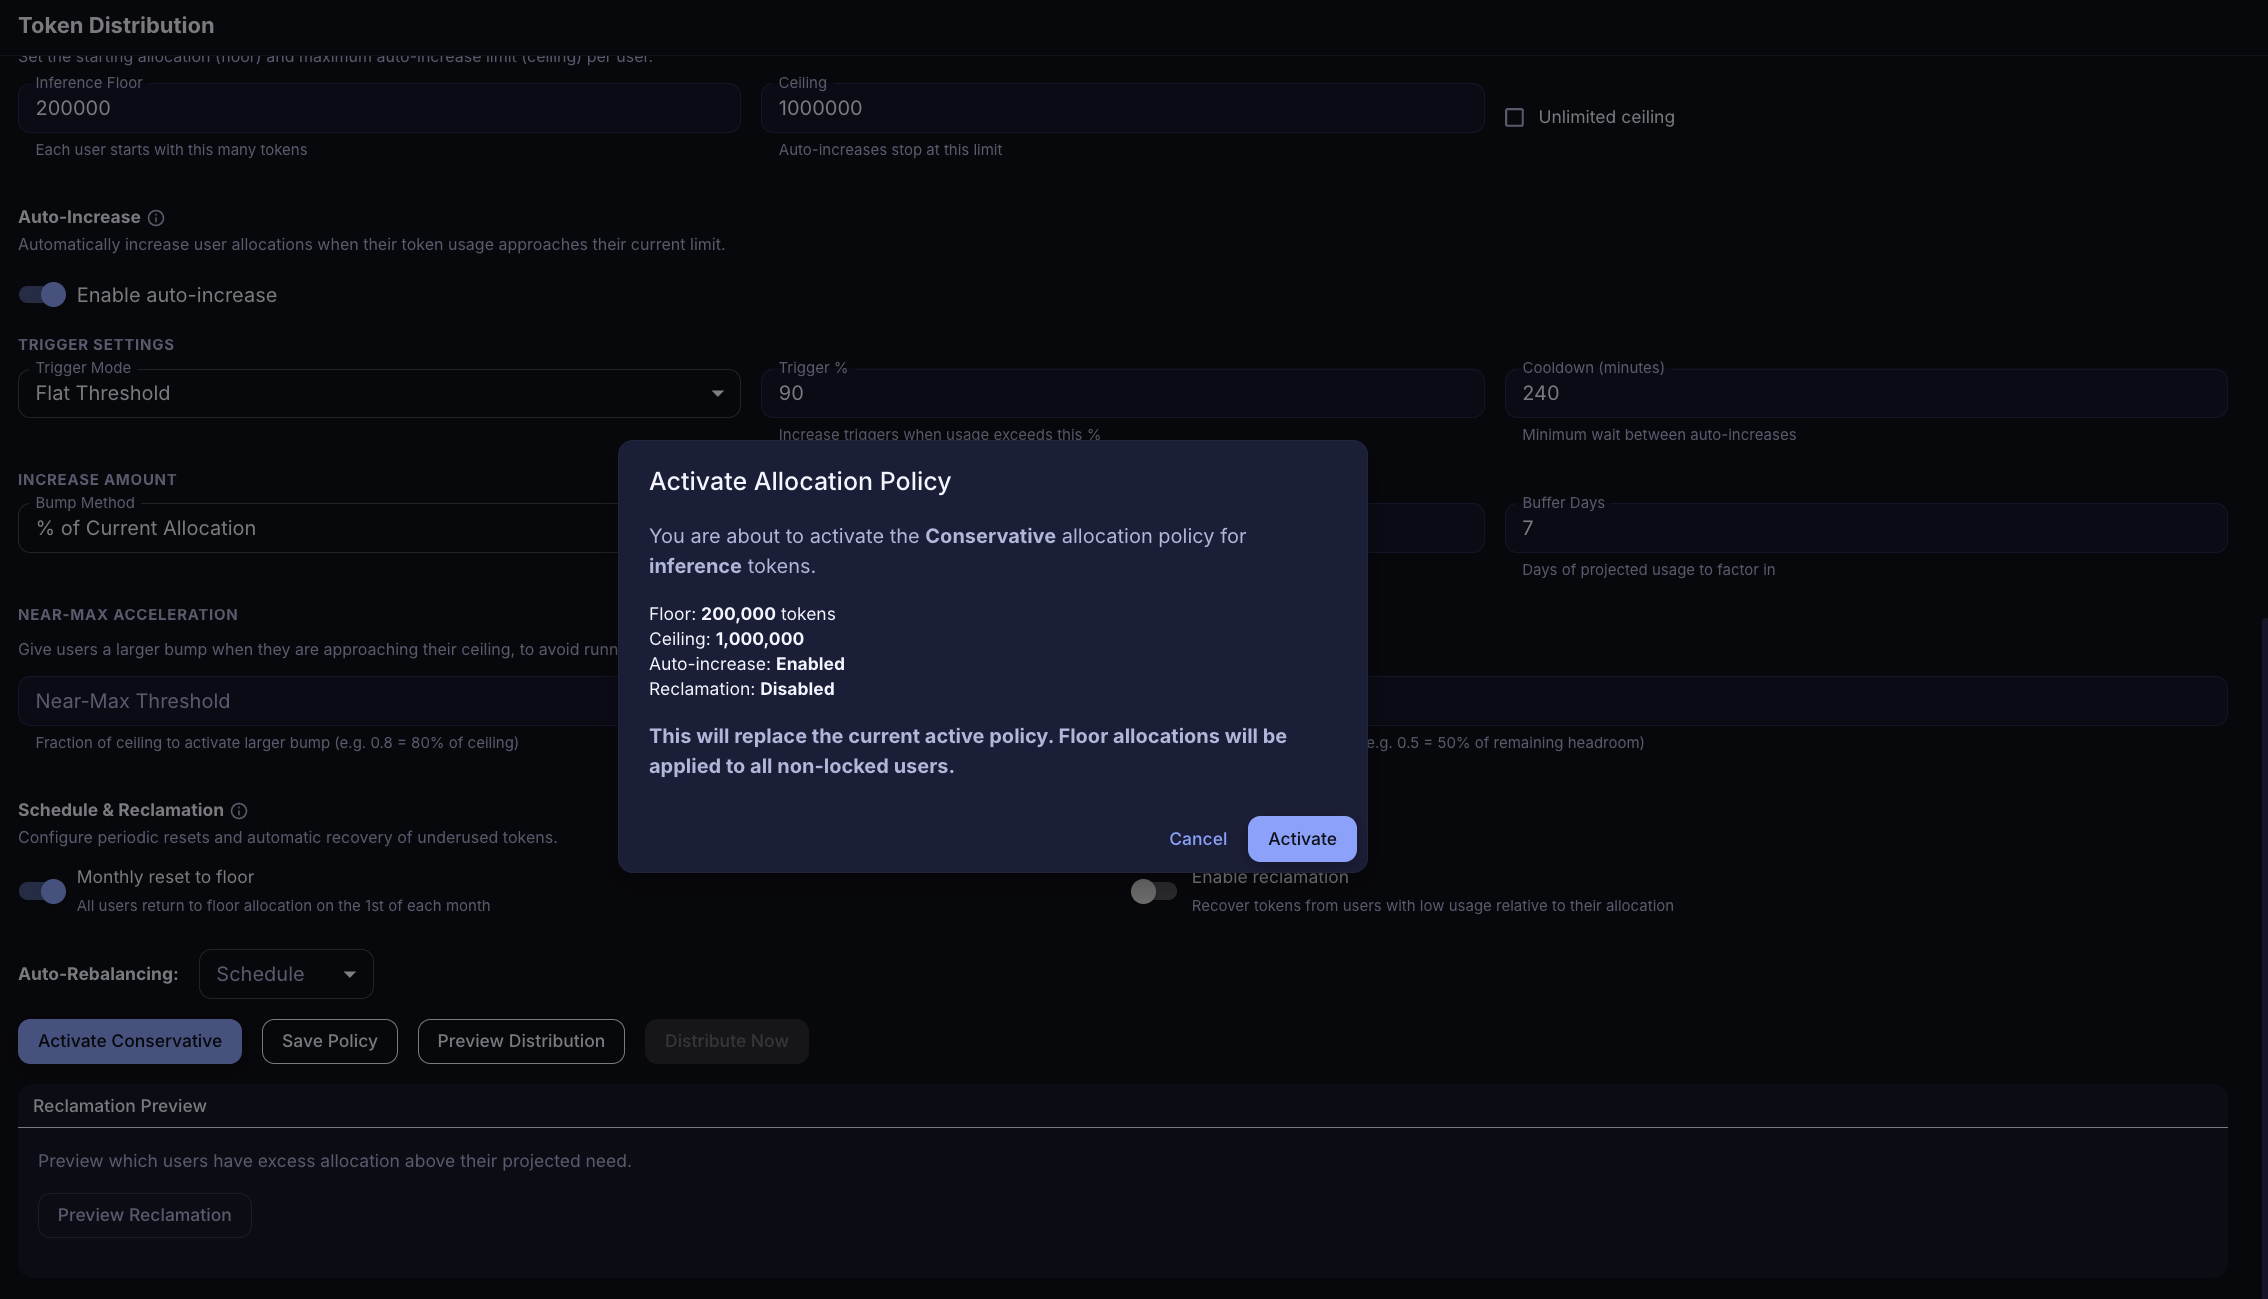Click the Inference Floor input field

pos(379,108)
